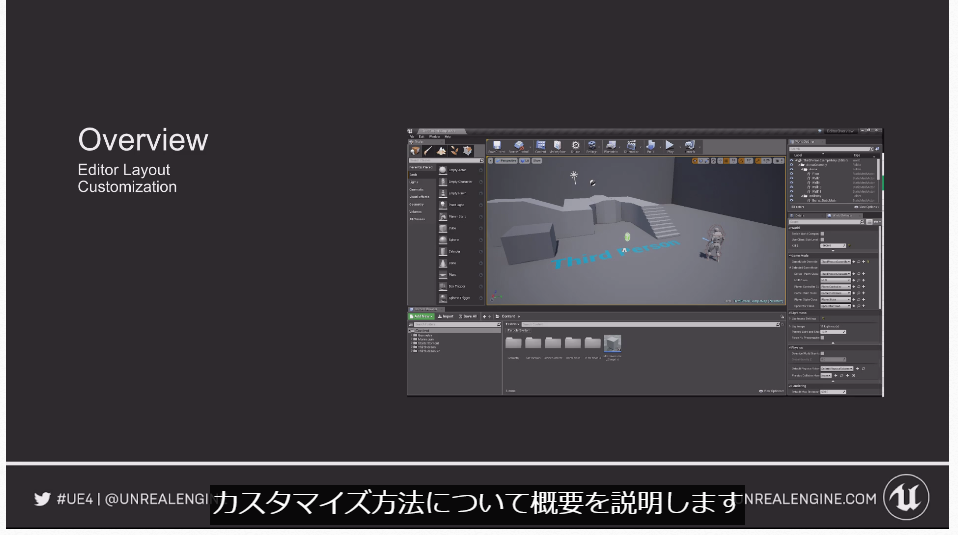Select the Place mode icon in Modes panel
The height and width of the screenshot is (535, 958).
pos(415,151)
